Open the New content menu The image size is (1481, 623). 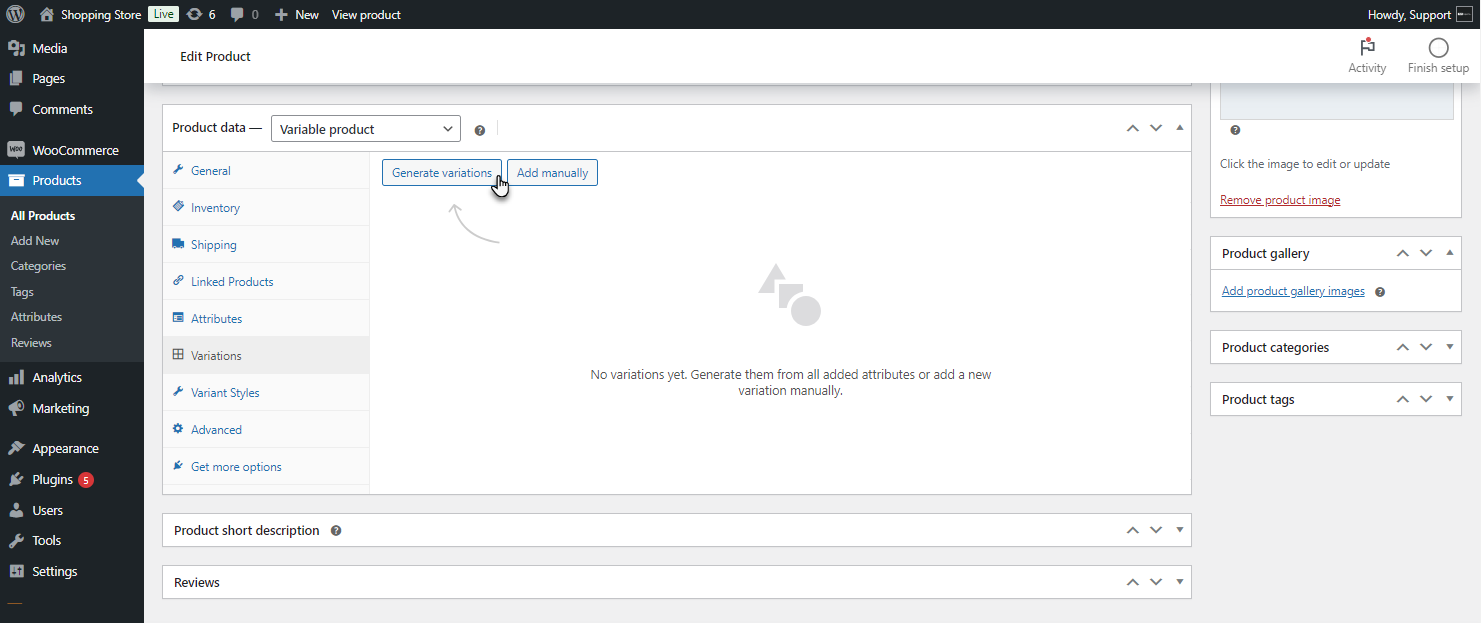point(297,14)
